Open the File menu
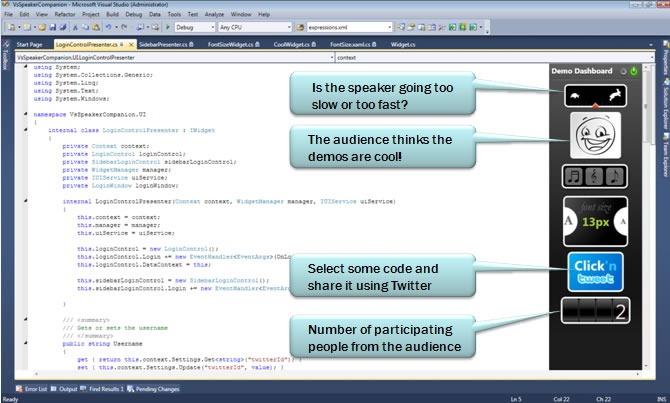 8,14
